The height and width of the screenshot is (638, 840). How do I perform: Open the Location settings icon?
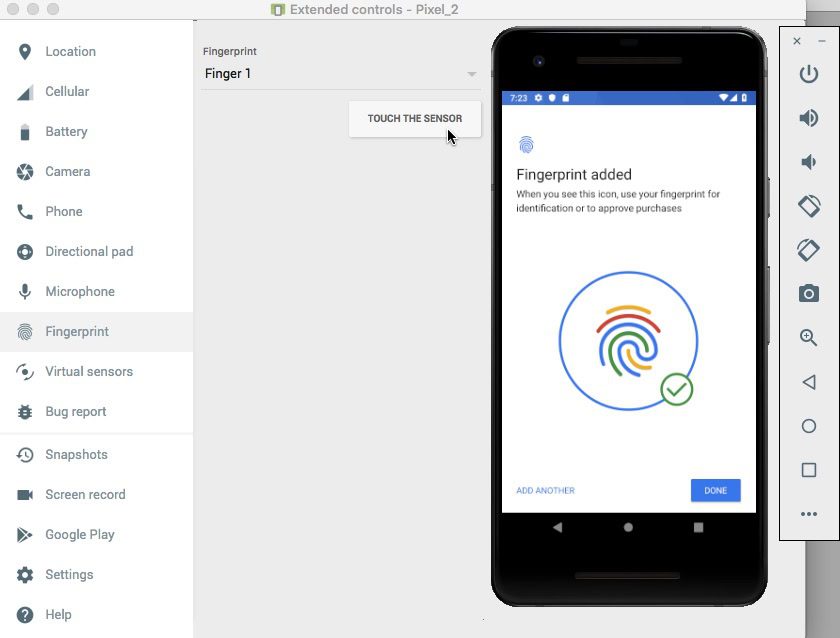(x=25, y=51)
